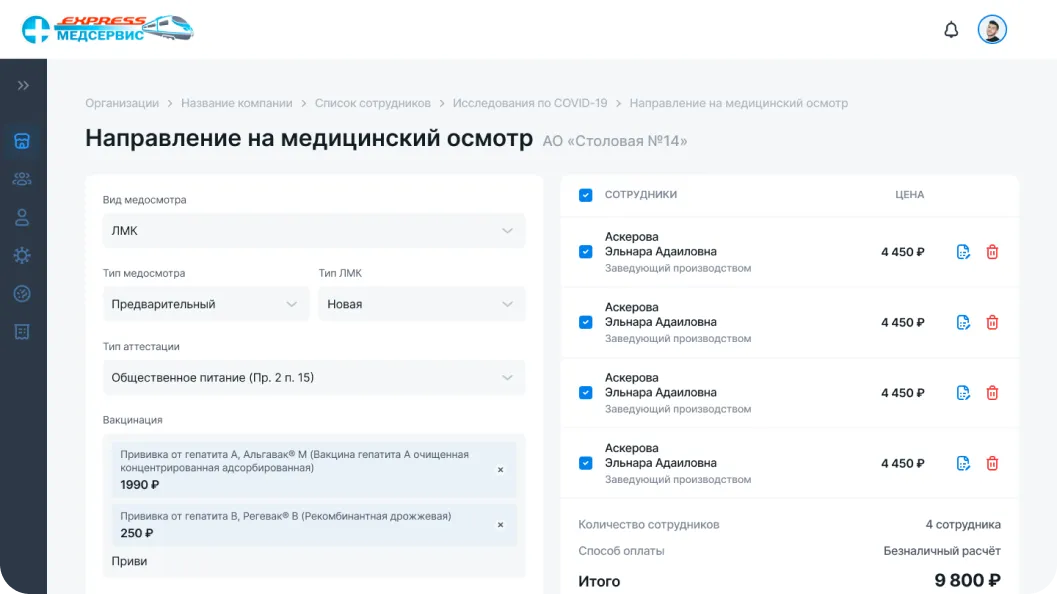Edit document icon for second employee row

point(963,322)
